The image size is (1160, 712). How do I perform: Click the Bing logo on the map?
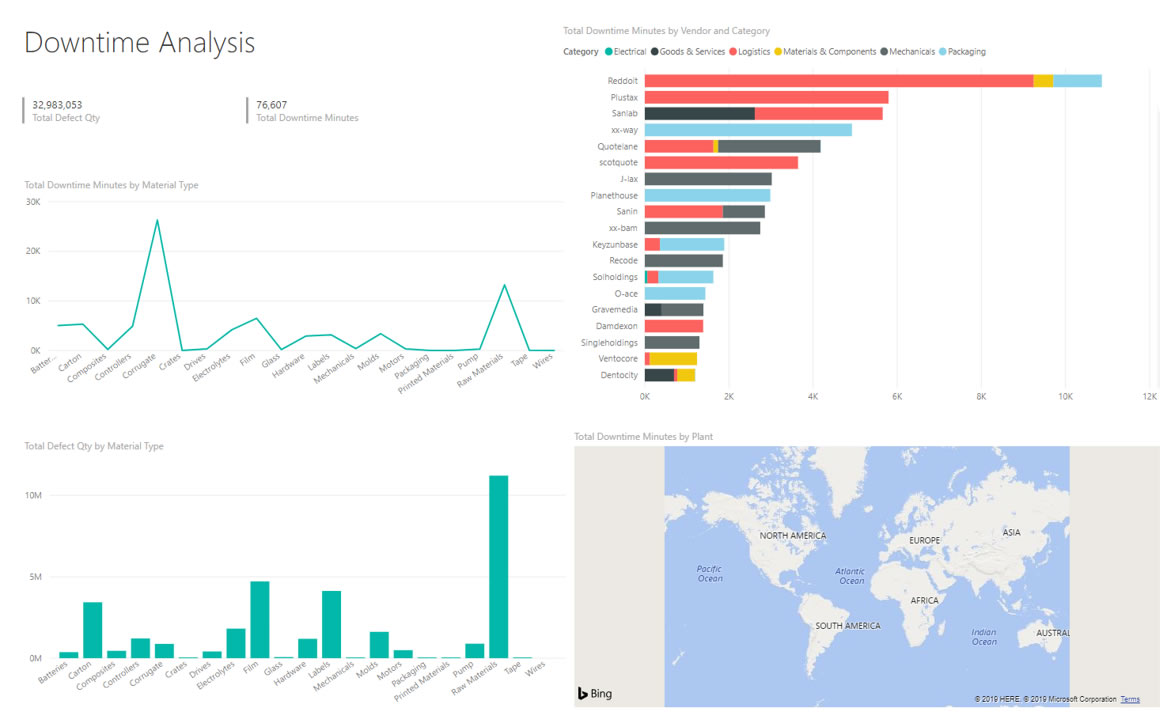pos(594,693)
